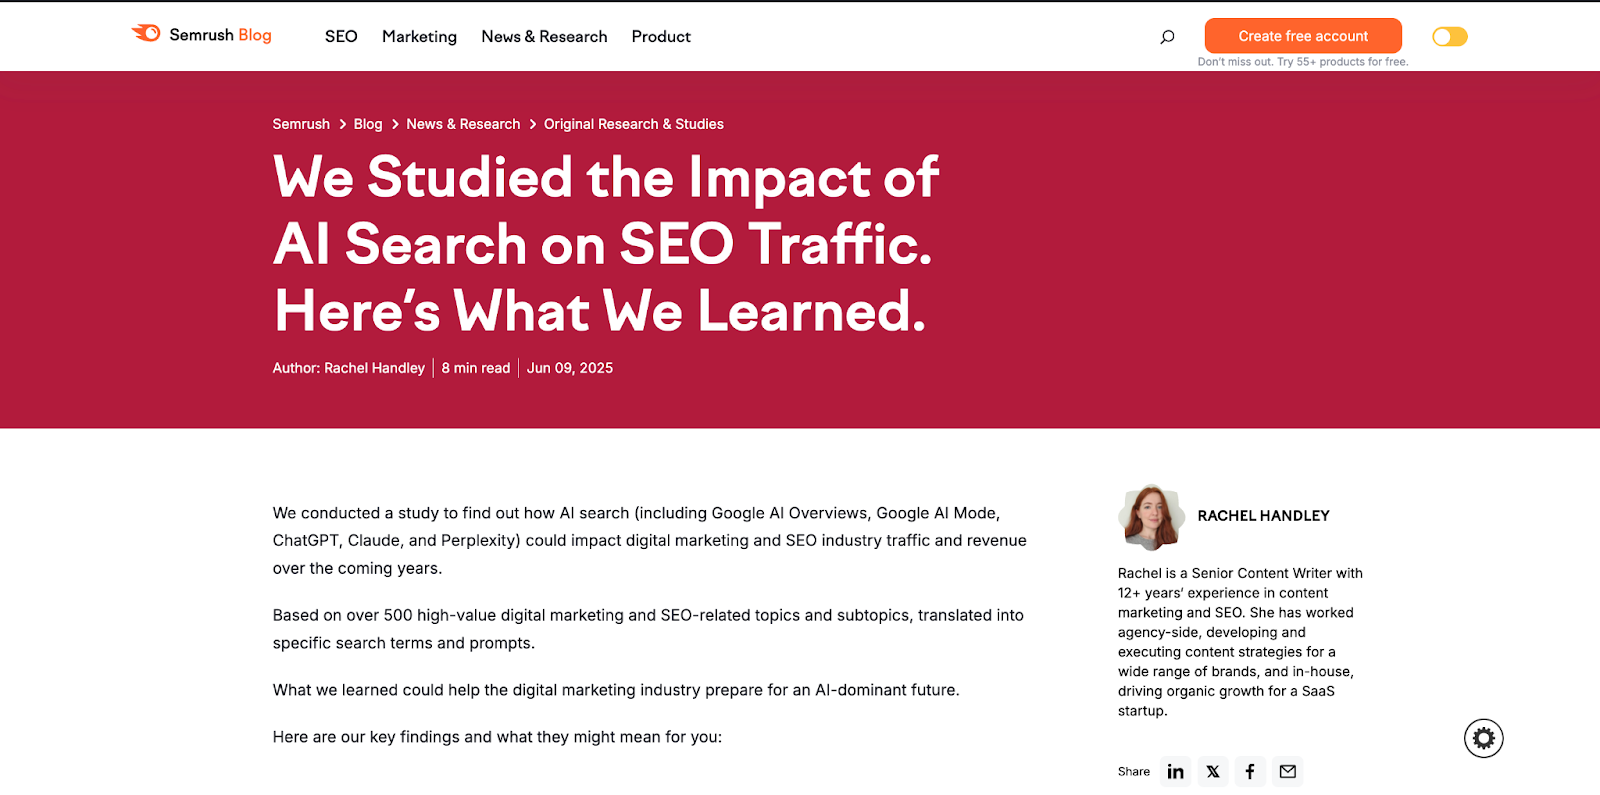Click author name Rachel Handley in byline
The width and height of the screenshot is (1600, 795).
coord(374,368)
